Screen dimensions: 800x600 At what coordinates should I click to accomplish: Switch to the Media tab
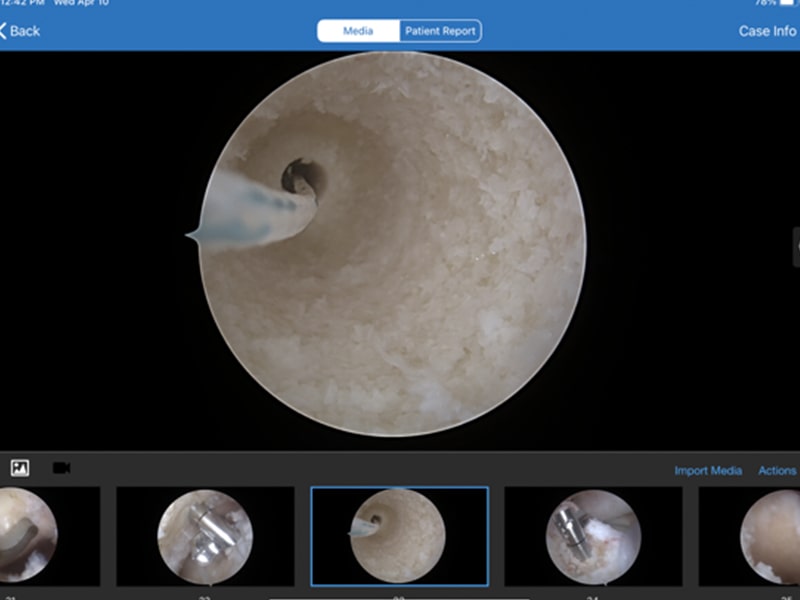coord(358,31)
